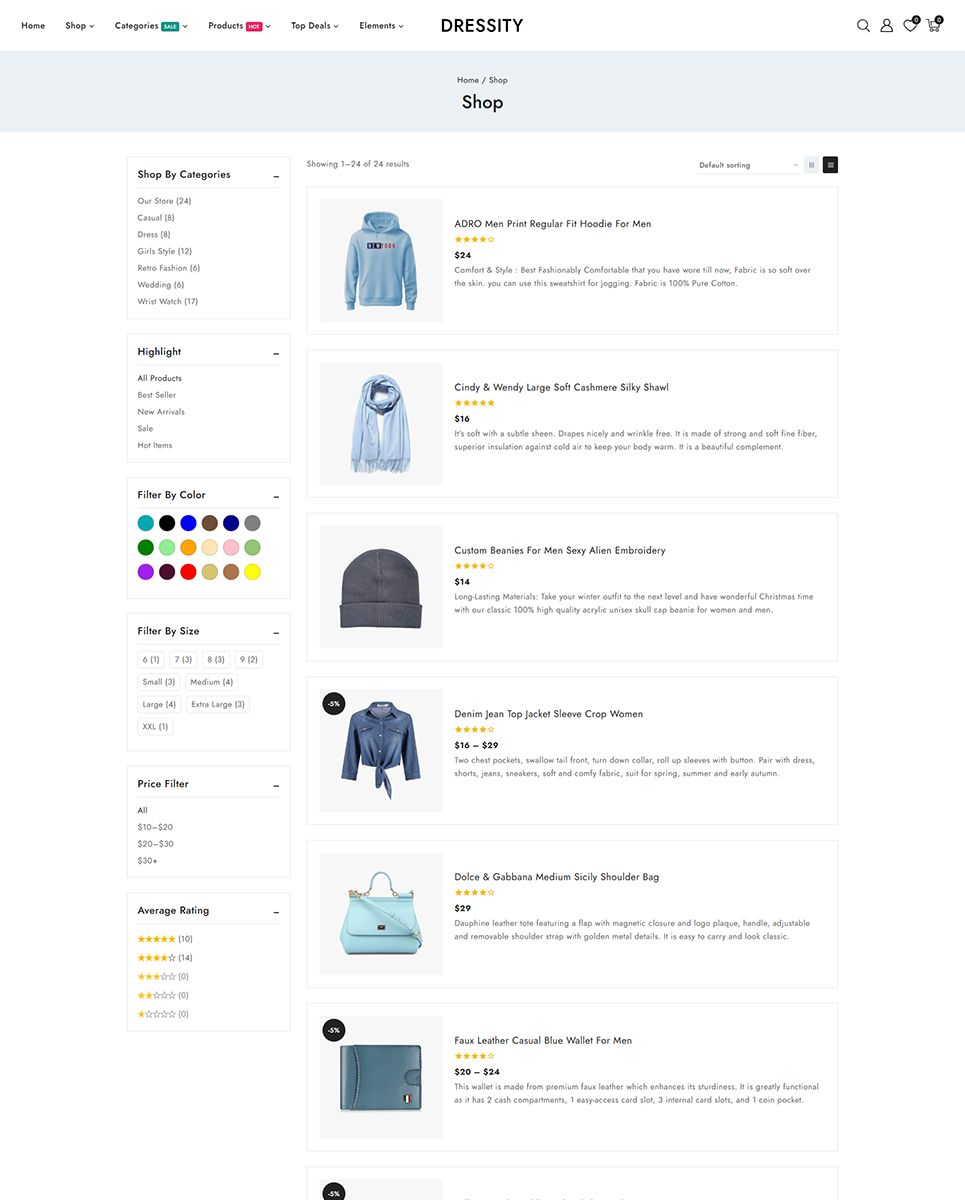
Task: Click the user account icon
Action: point(886,26)
